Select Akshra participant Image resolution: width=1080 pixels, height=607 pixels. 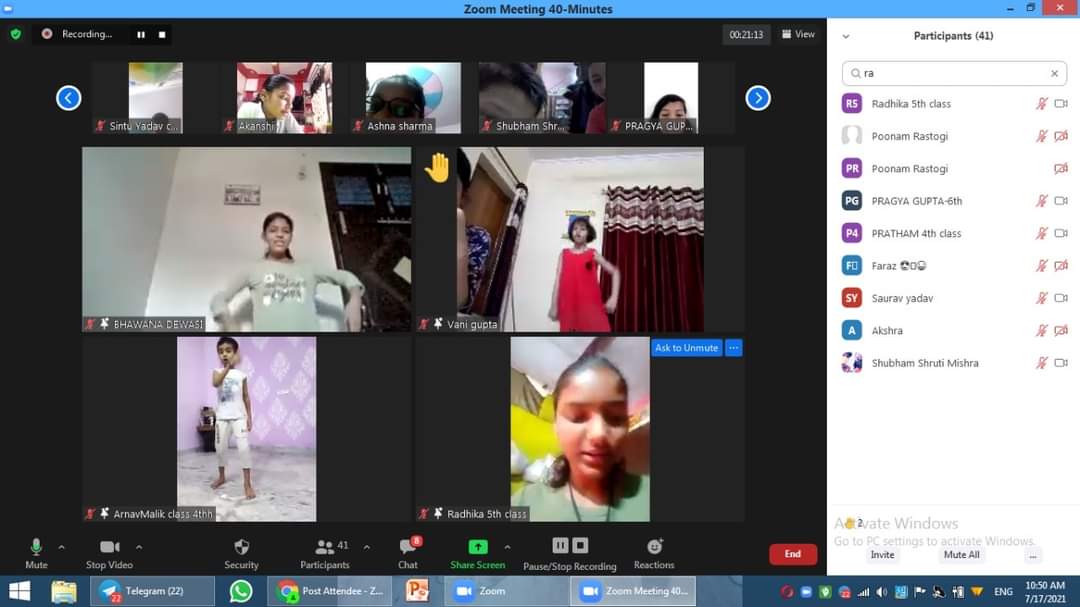954,330
